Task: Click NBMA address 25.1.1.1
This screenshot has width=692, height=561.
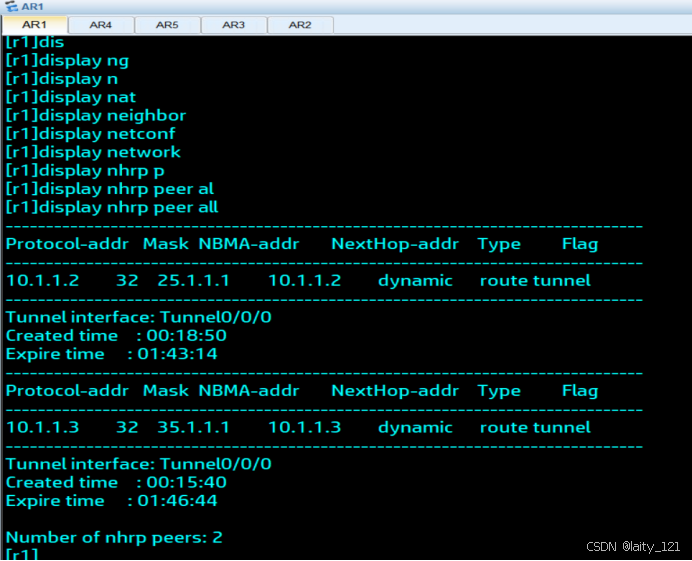Action: point(194,281)
